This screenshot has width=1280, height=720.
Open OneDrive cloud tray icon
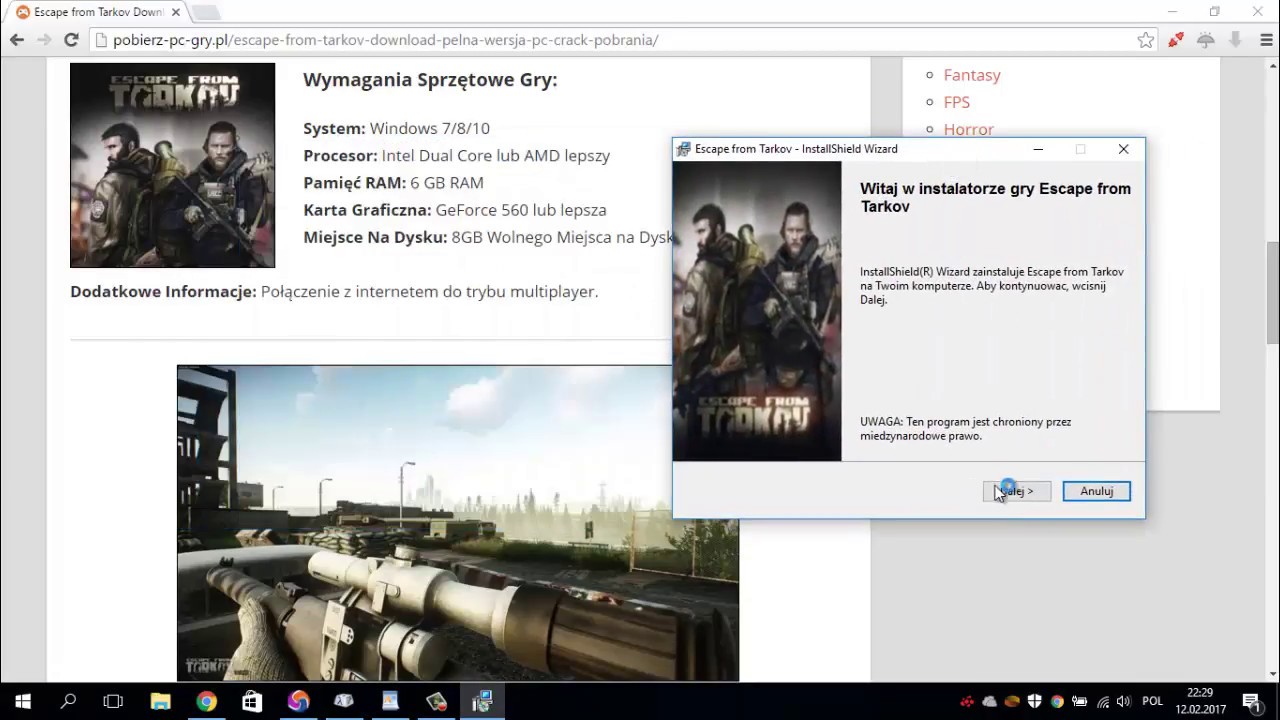coord(989,701)
